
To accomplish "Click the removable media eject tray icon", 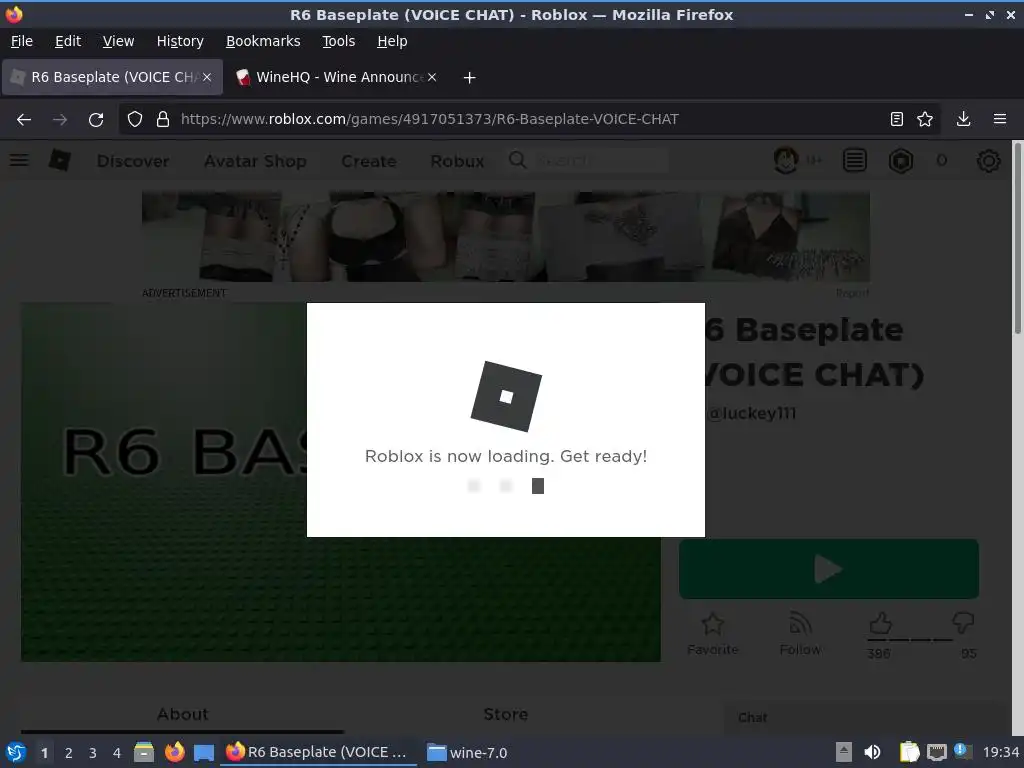I will click(844, 752).
